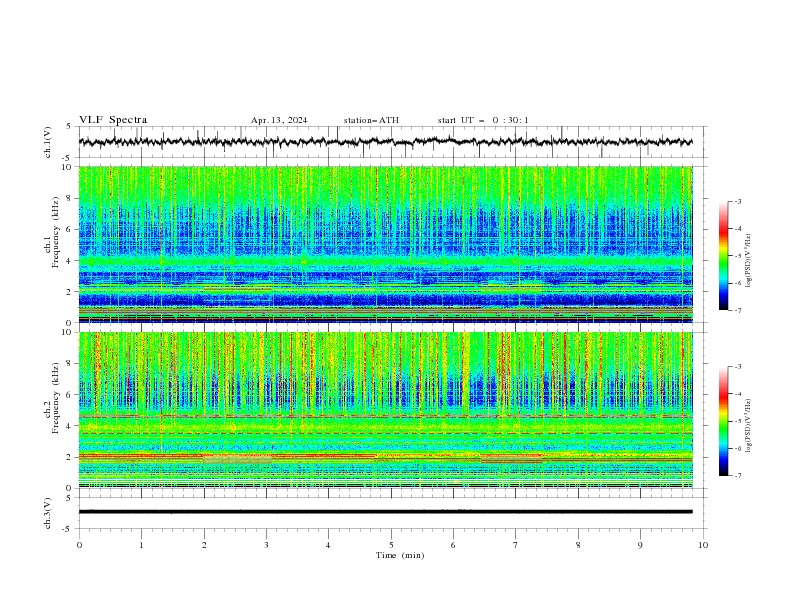792x612 pixels.
Task: Click the "-7" tick on ch.1 color bar
Action: [738, 310]
